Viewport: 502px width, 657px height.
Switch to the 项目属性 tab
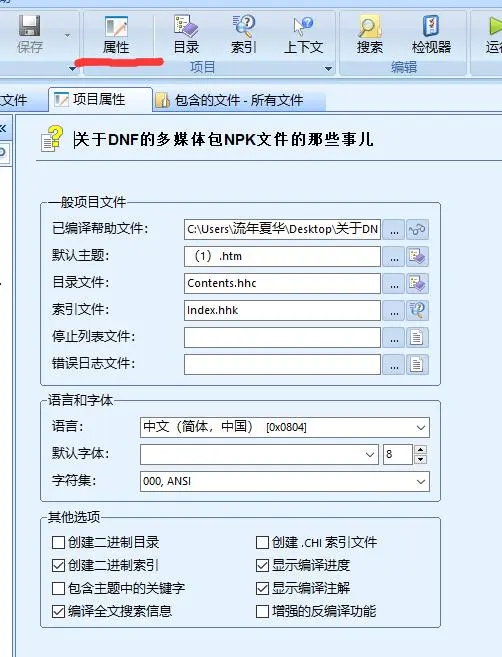coord(100,99)
